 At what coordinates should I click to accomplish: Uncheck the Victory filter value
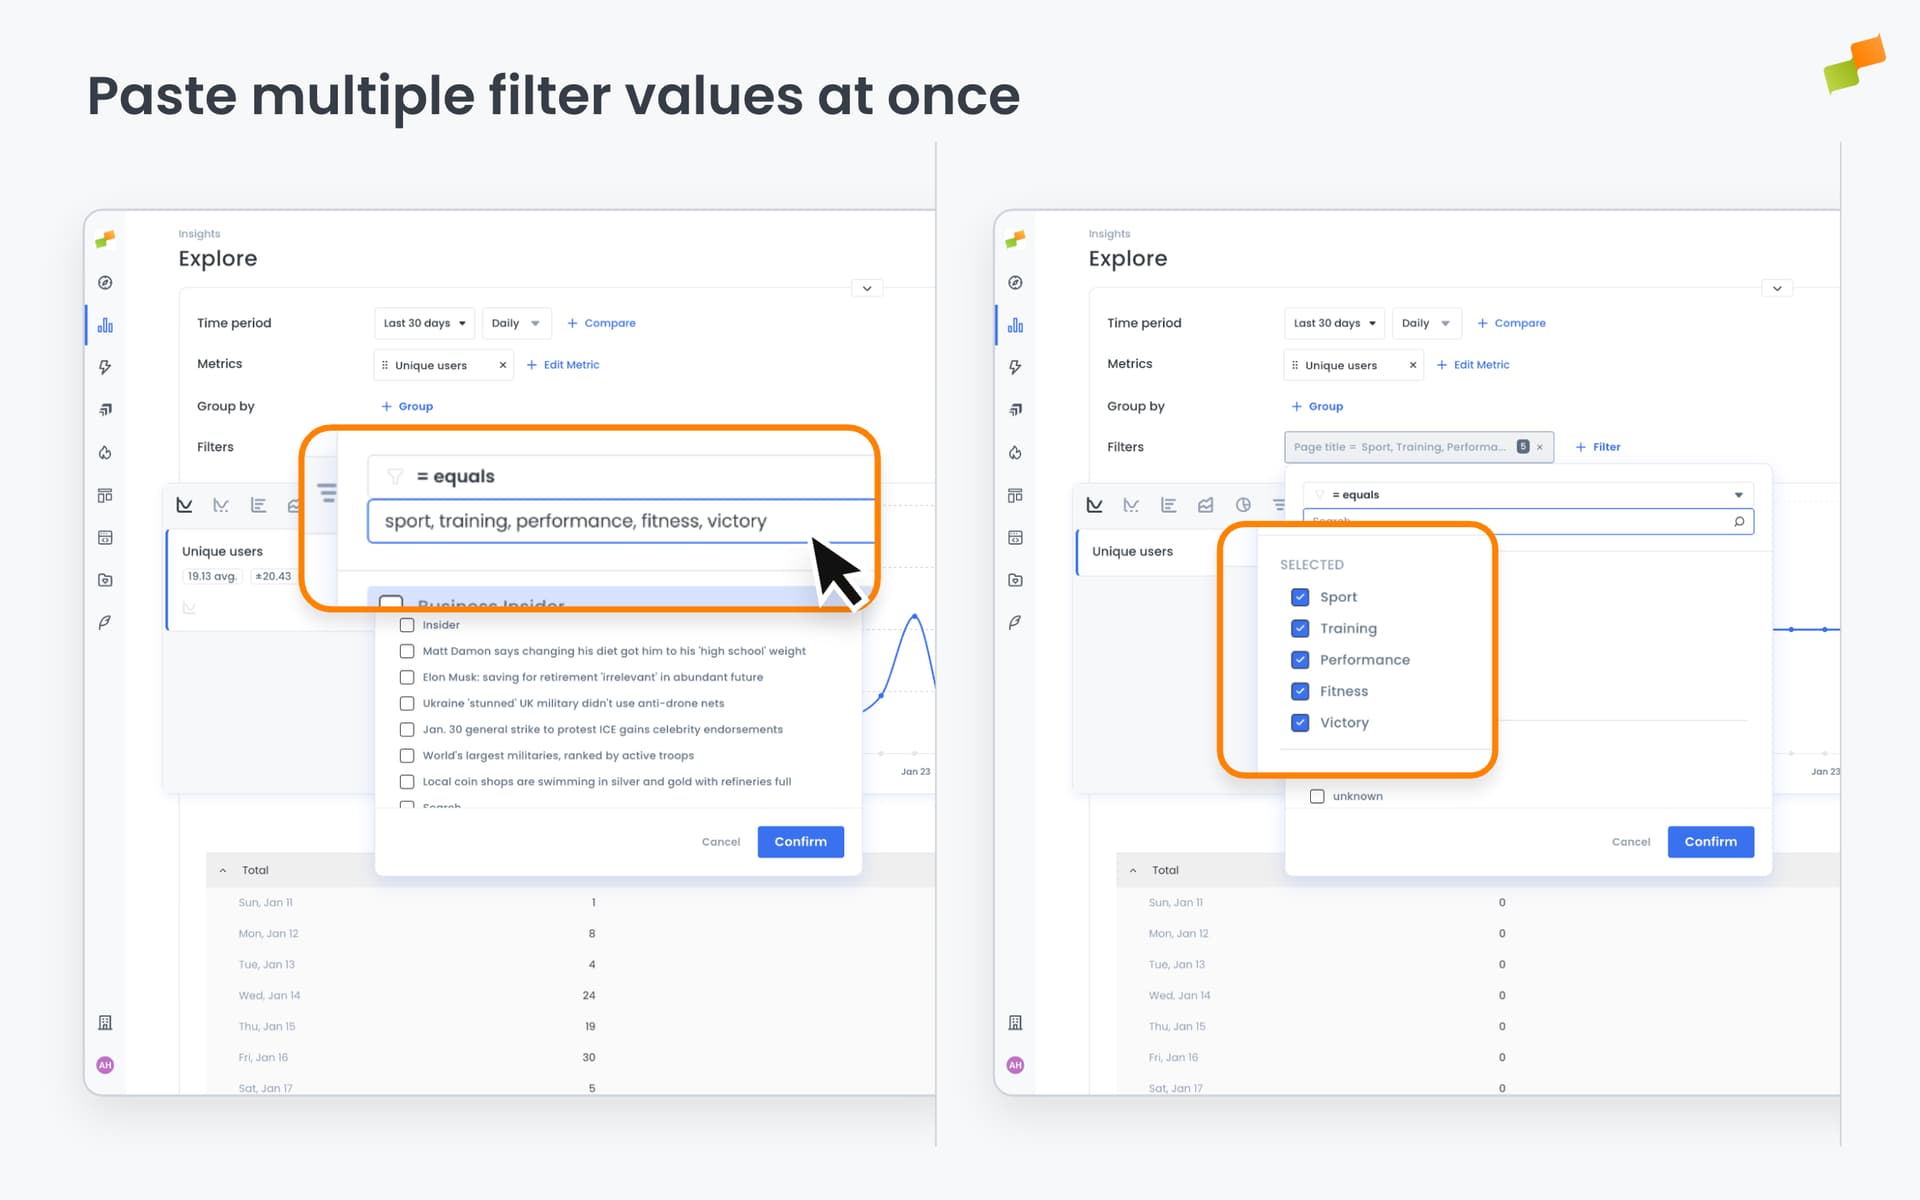tap(1300, 722)
